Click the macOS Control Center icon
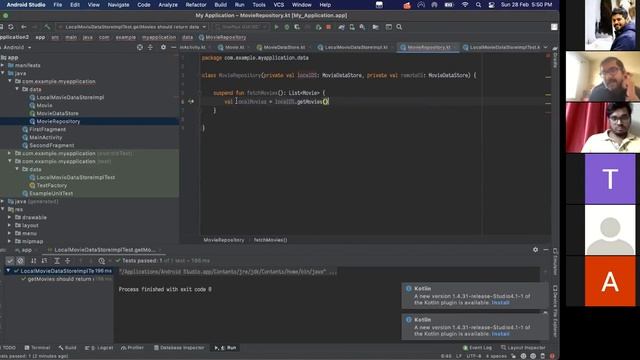This screenshot has width=640, height=360. [x=491, y=5]
